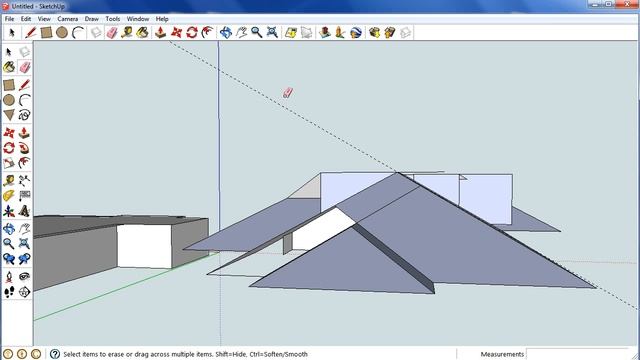The width and height of the screenshot is (640, 360).
Task: Activate the Arc tool in top toolbar
Action: click(x=78, y=33)
